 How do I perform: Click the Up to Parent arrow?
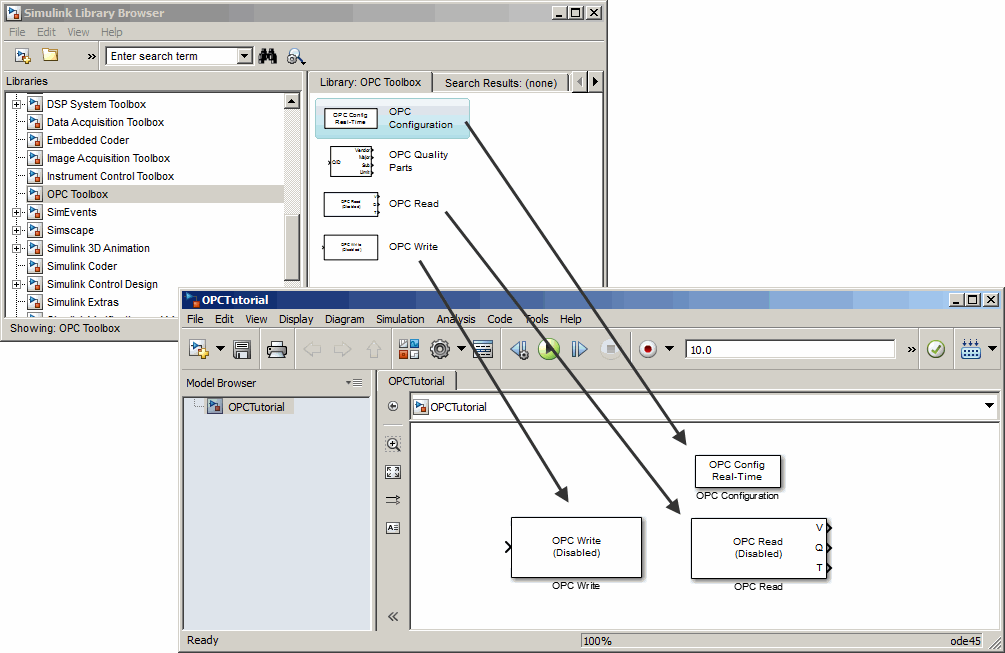tap(374, 349)
